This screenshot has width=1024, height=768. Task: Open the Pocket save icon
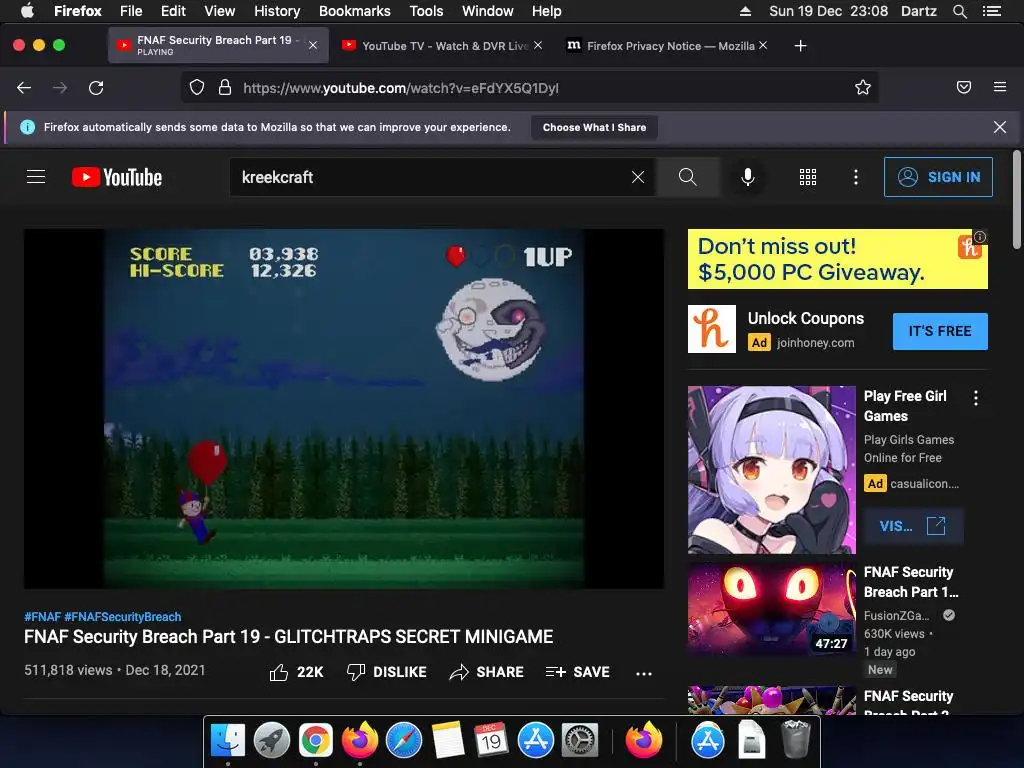pos(964,87)
